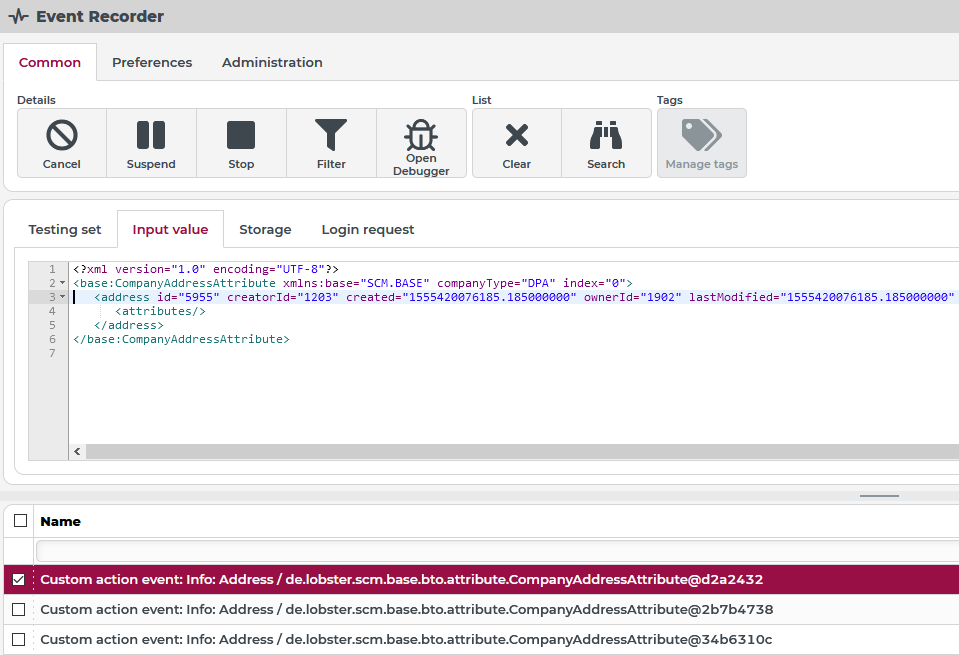Viewport: 959px width, 655px height.
Task: Switch to the Common tab
Action: pos(50,62)
